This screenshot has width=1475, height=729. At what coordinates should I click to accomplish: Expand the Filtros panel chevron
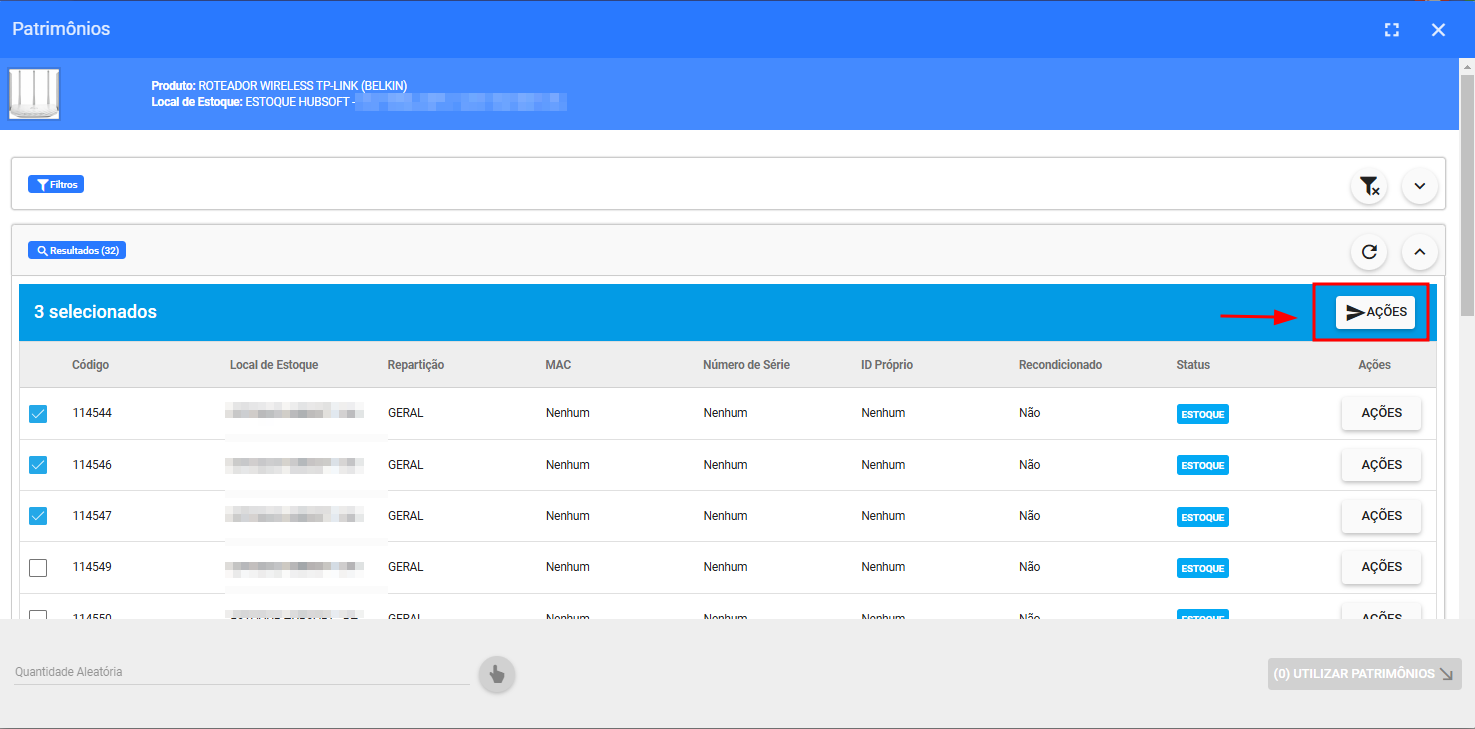click(x=1419, y=186)
